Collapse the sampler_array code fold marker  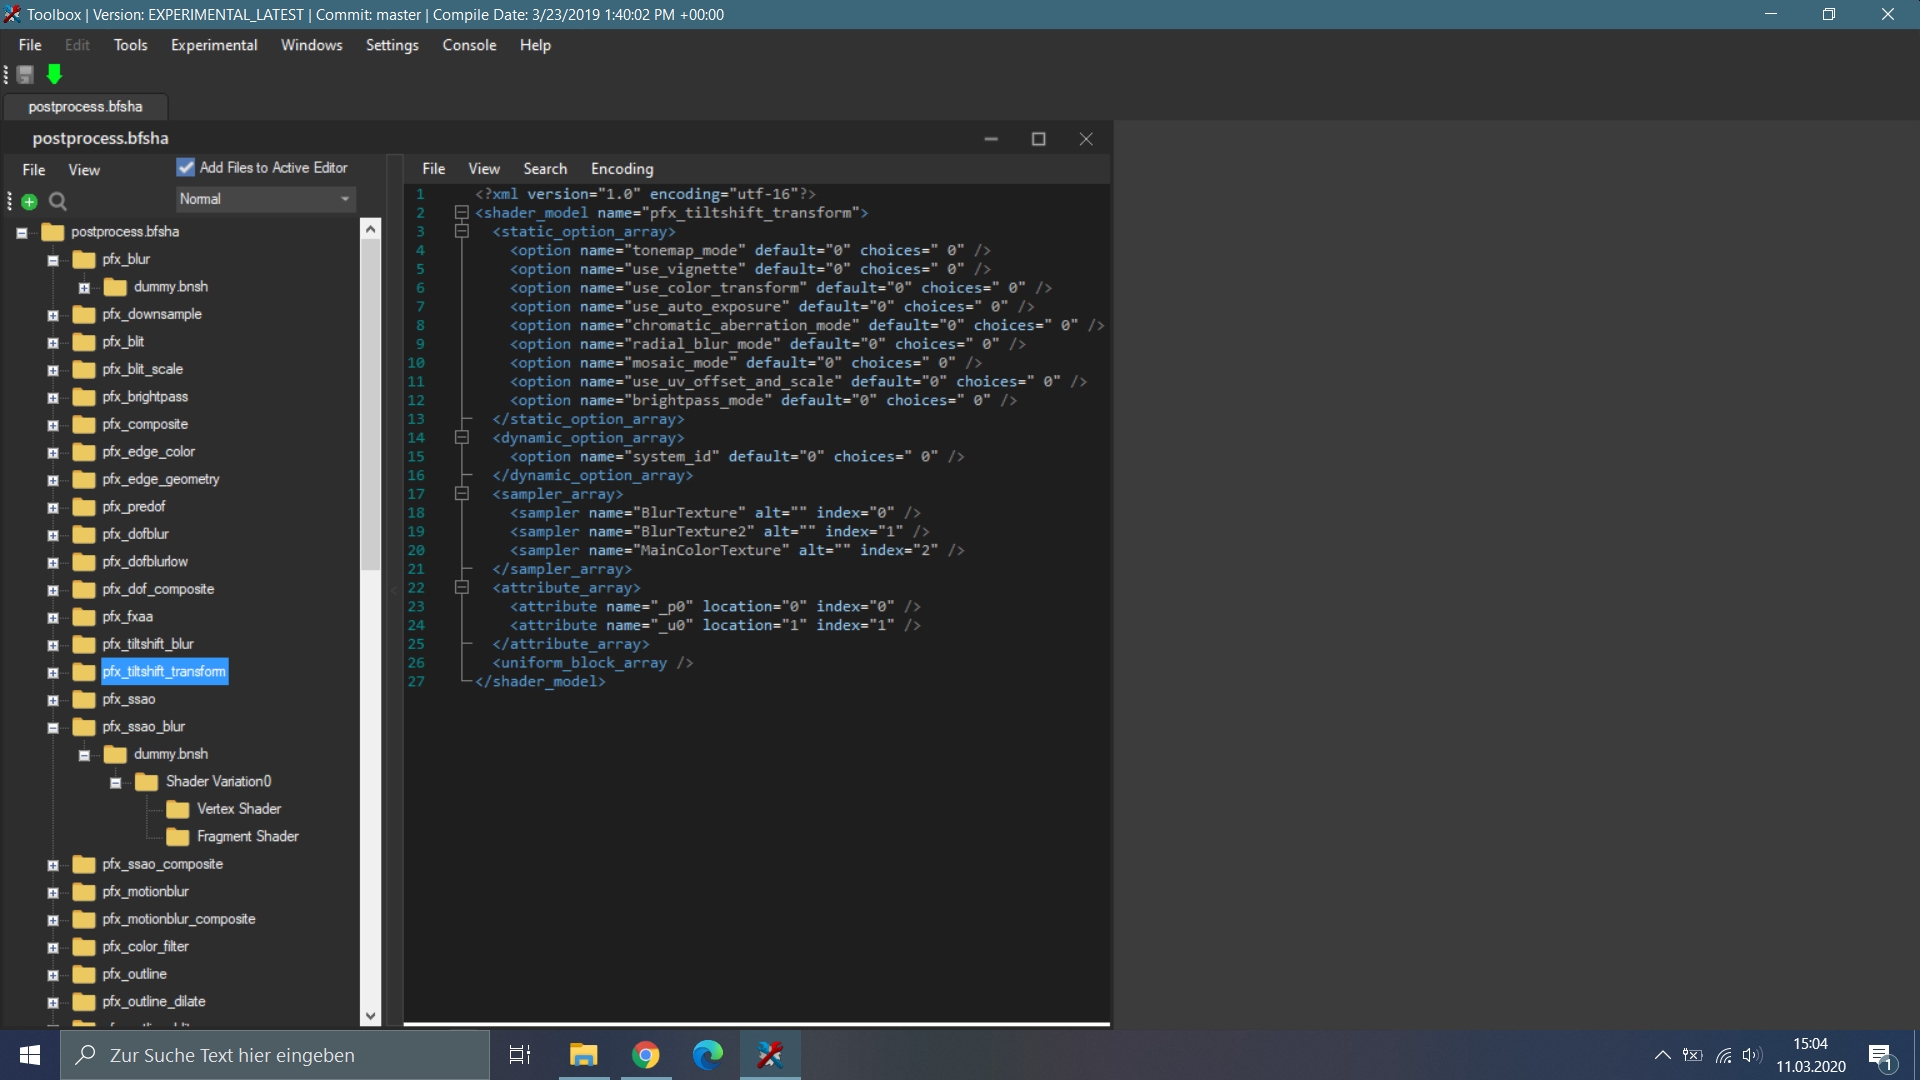point(462,494)
